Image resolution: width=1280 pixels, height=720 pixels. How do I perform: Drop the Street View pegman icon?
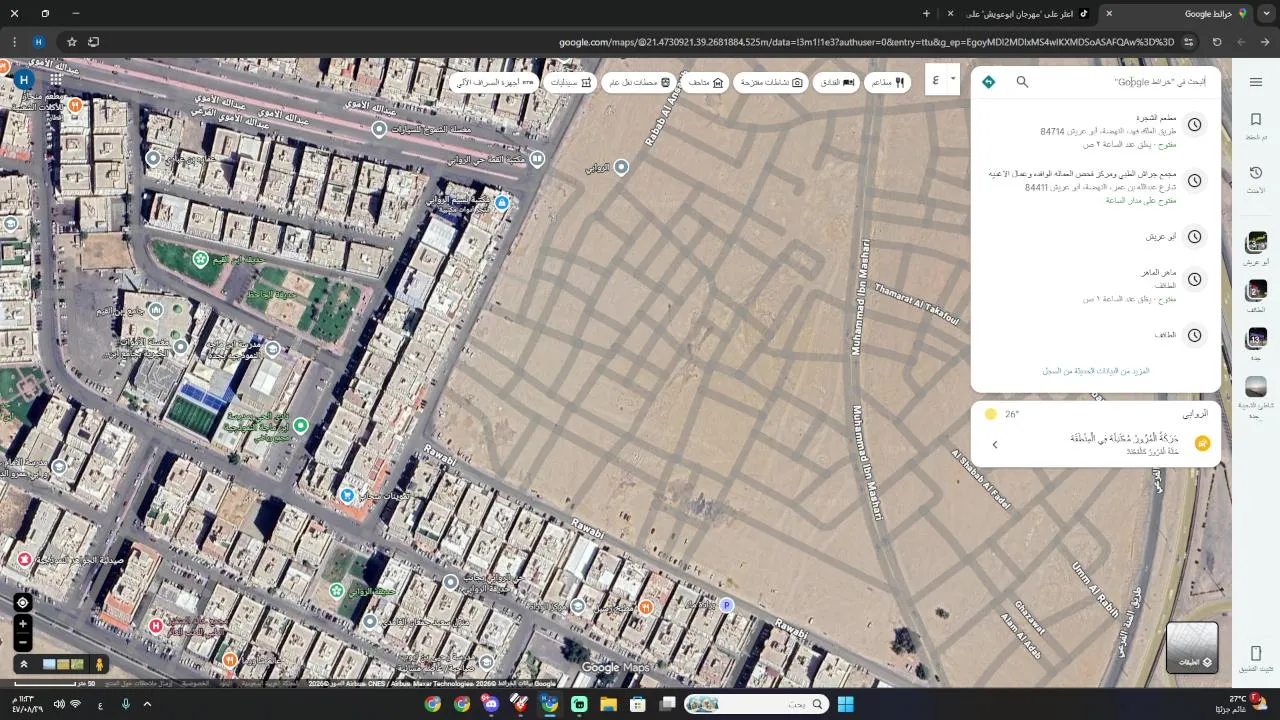[99, 664]
